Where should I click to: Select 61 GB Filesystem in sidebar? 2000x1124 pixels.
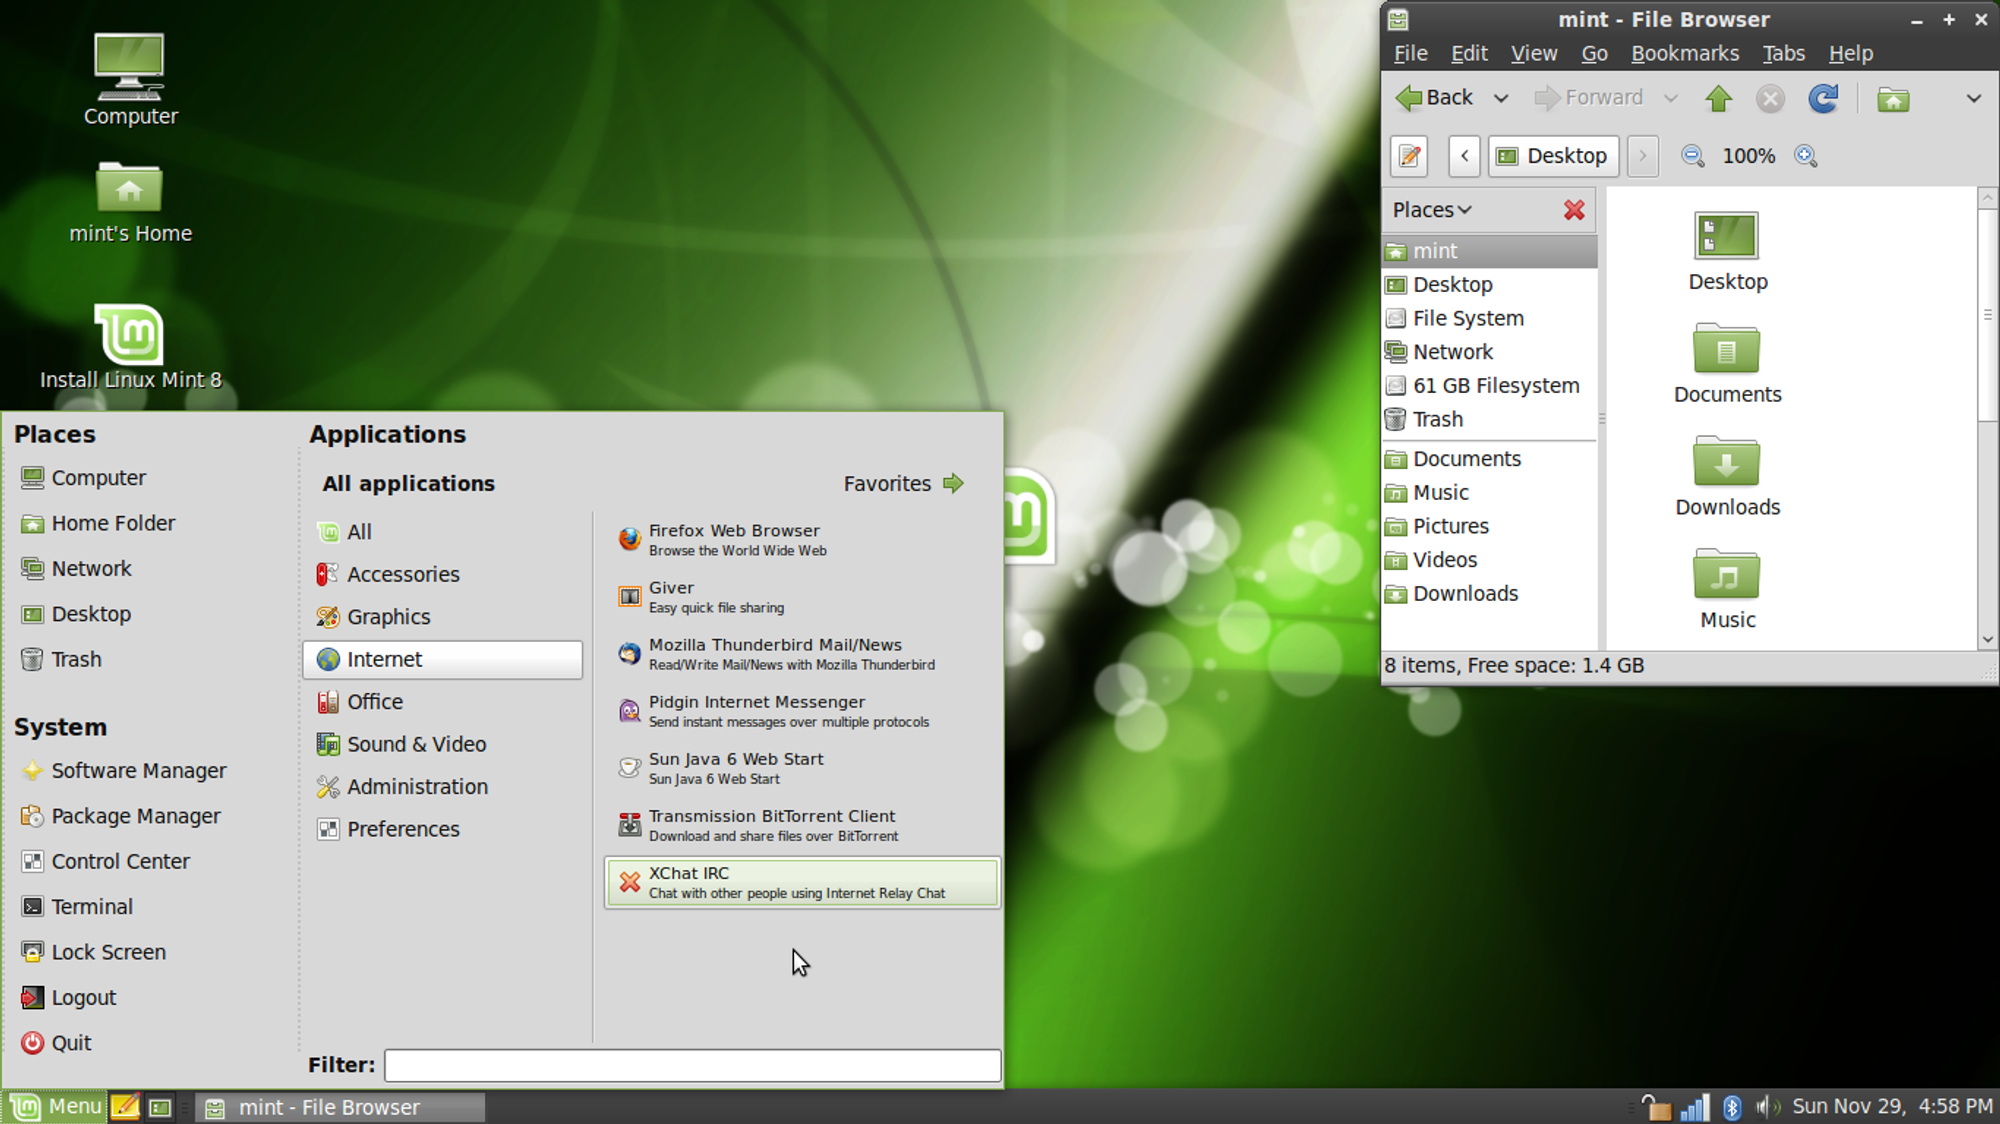click(x=1489, y=386)
